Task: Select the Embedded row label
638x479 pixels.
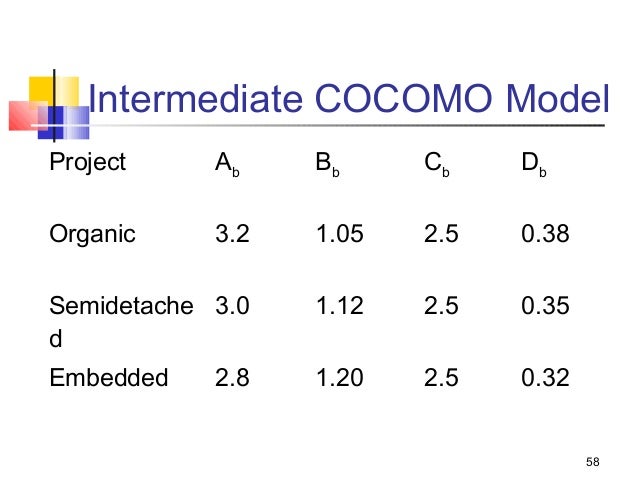Action: (109, 378)
